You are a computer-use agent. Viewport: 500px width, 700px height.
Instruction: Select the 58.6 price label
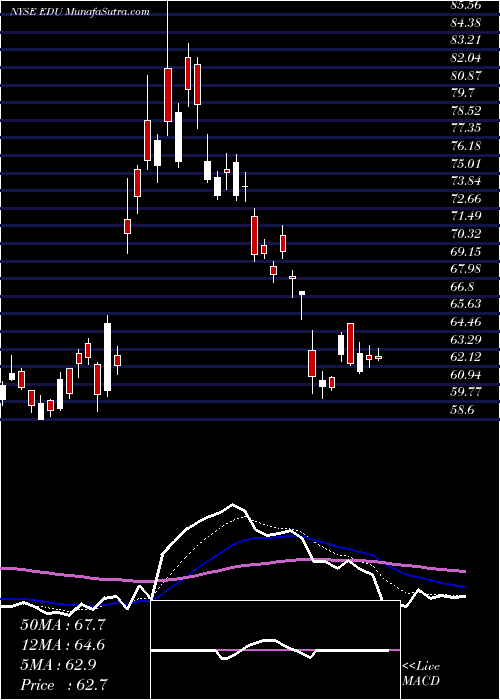point(463,410)
